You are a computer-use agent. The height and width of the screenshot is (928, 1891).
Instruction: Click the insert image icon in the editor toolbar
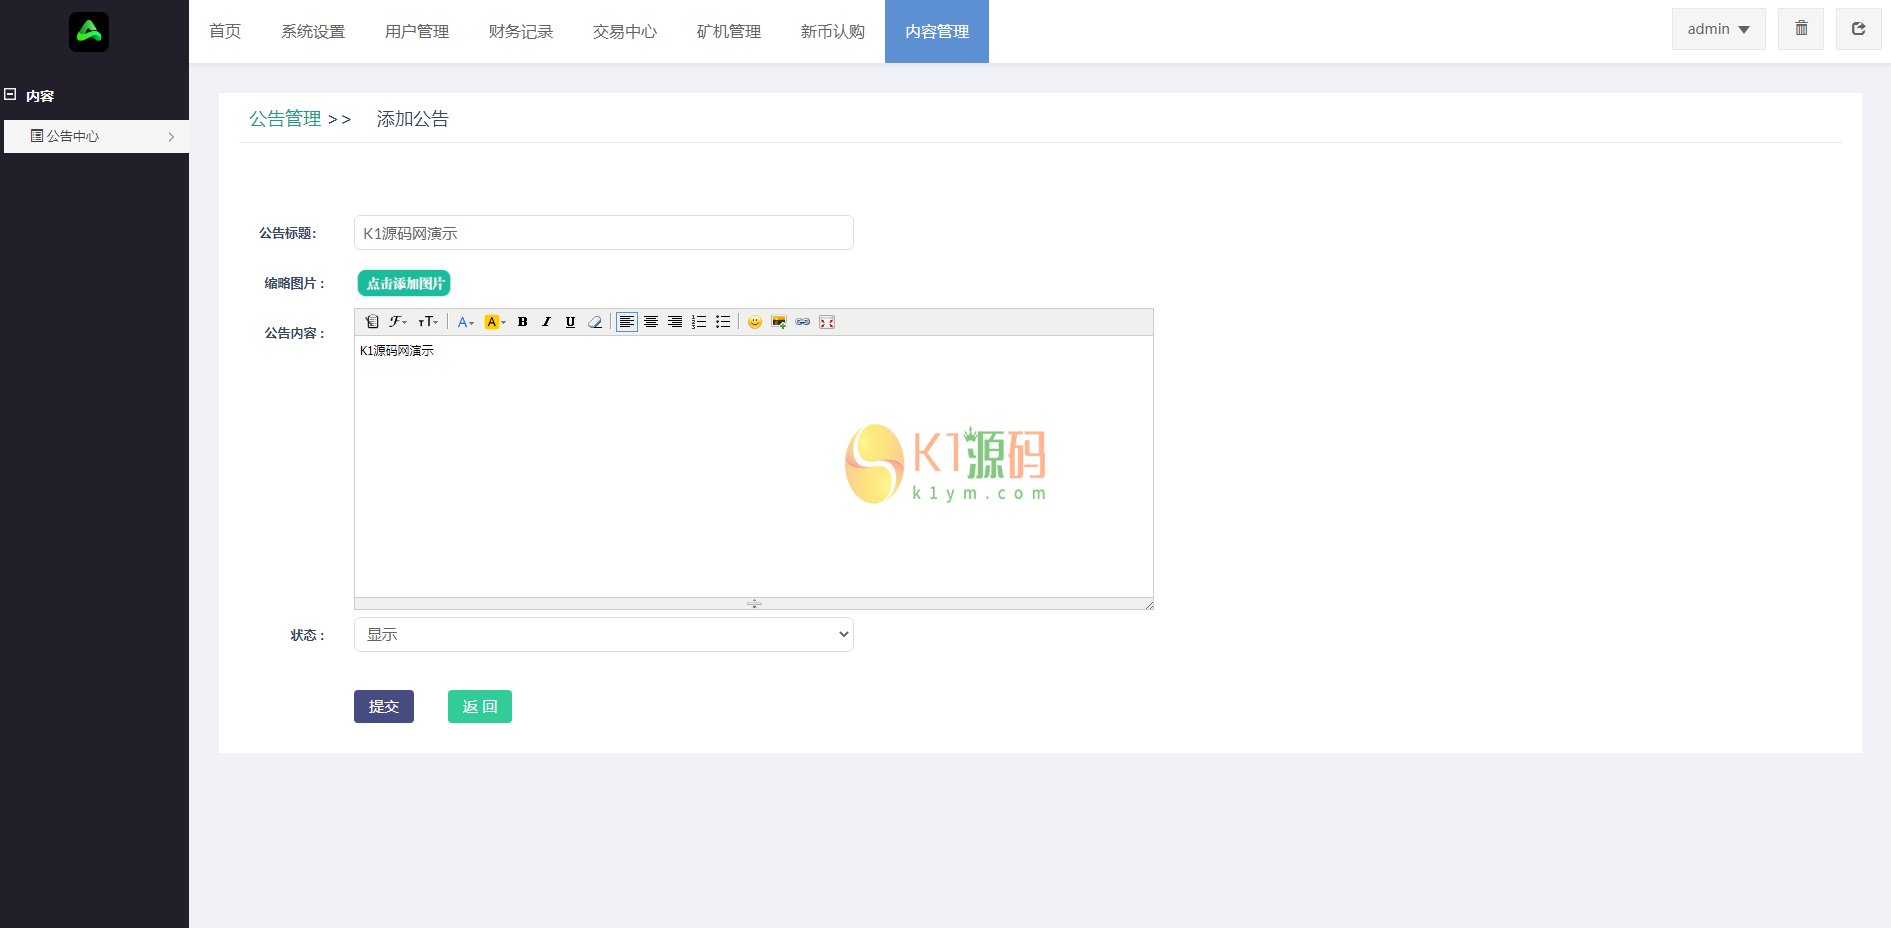(x=779, y=322)
